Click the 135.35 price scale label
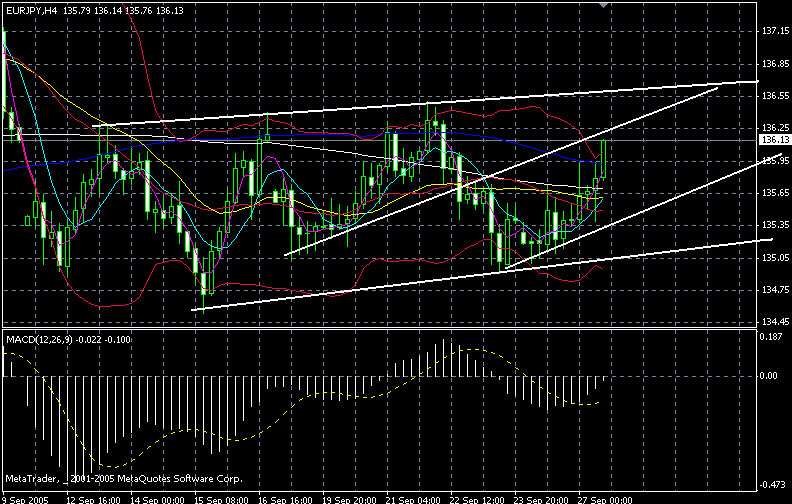This screenshot has height=504, width=792. click(x=775, y=225)
